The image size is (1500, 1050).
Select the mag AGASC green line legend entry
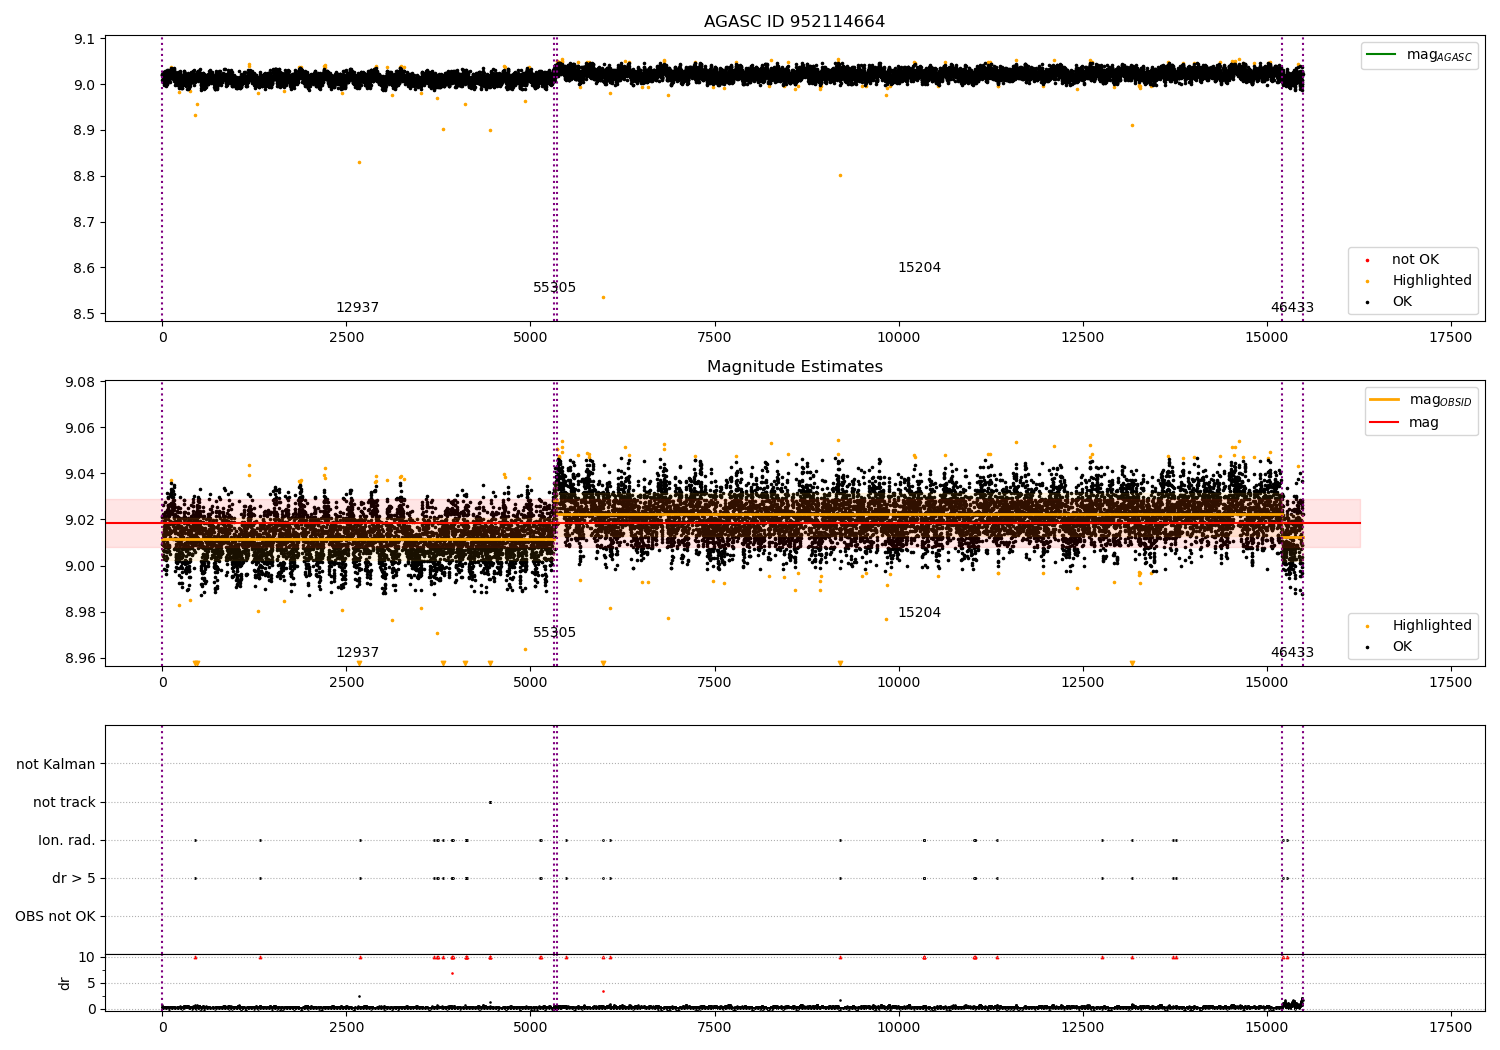1420,55
